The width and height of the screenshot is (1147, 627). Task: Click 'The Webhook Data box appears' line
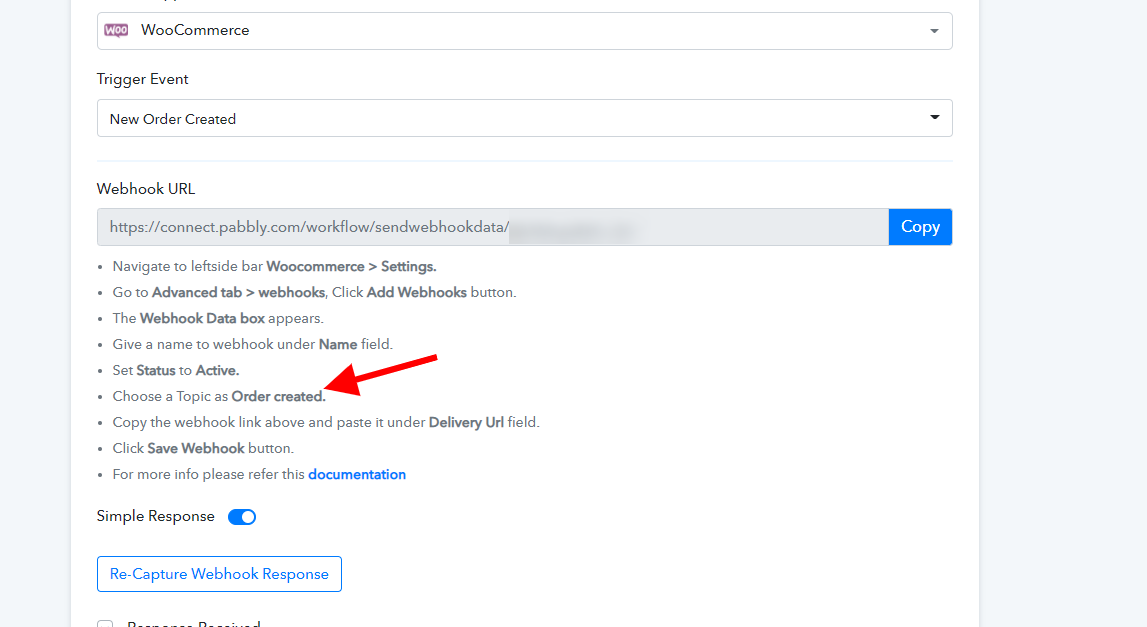(218, 318)
